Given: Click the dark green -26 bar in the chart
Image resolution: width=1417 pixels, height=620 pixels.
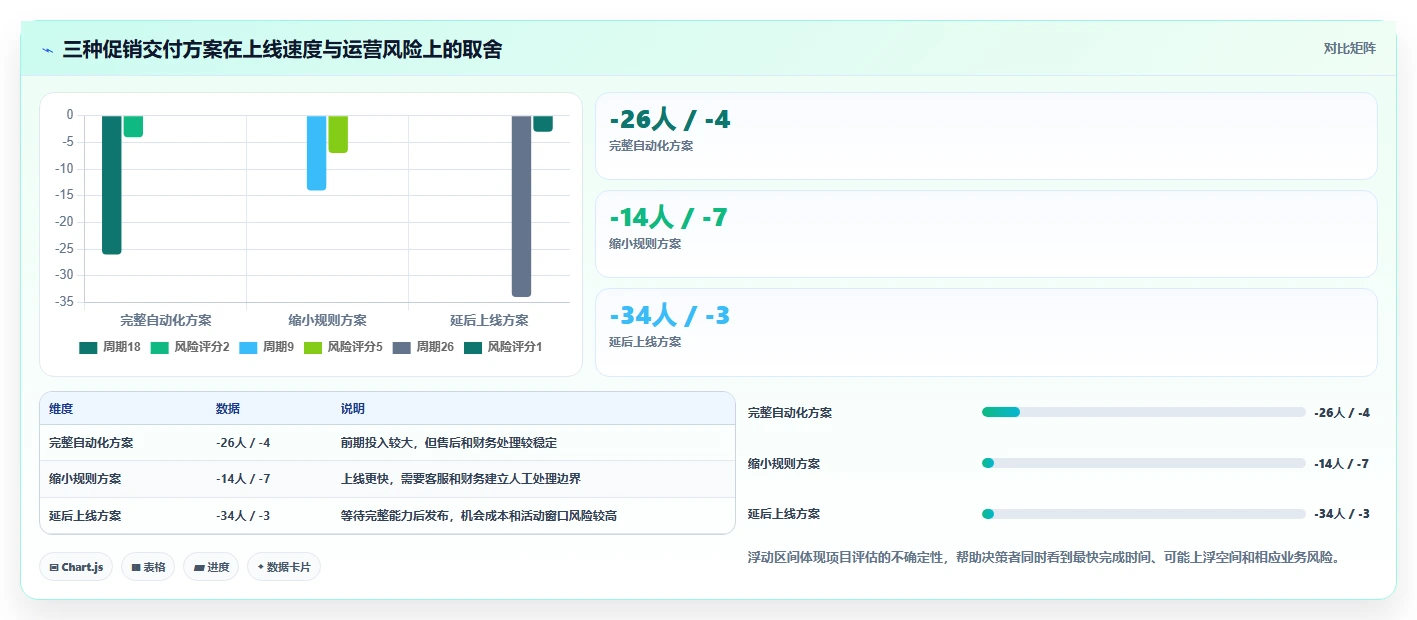Looking at the screenshot, I should [x=112, y=185].
